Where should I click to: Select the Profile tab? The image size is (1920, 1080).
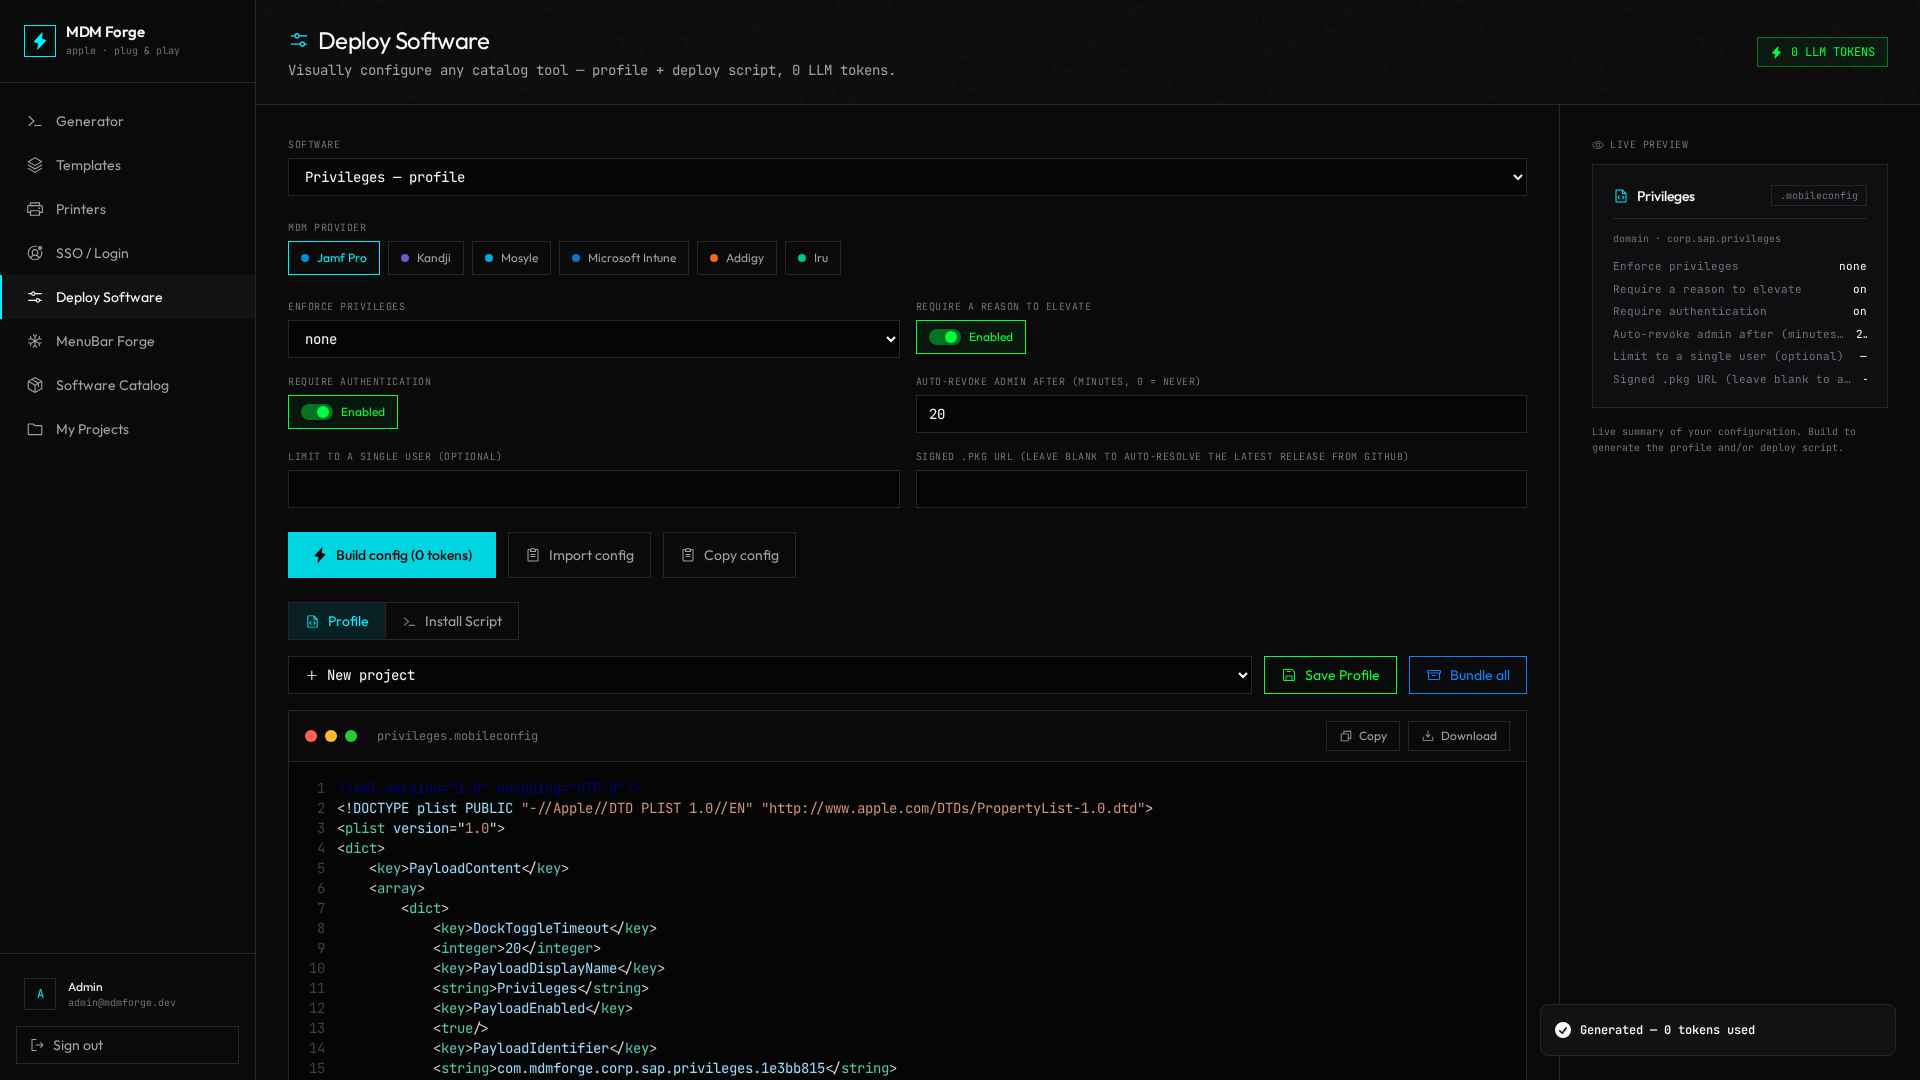[x=337, y=621]
